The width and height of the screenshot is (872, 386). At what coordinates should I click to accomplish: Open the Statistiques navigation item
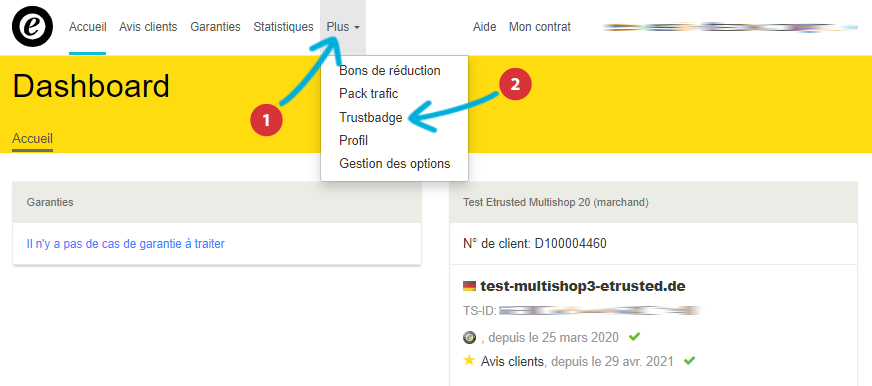click(x=284, y=27)
